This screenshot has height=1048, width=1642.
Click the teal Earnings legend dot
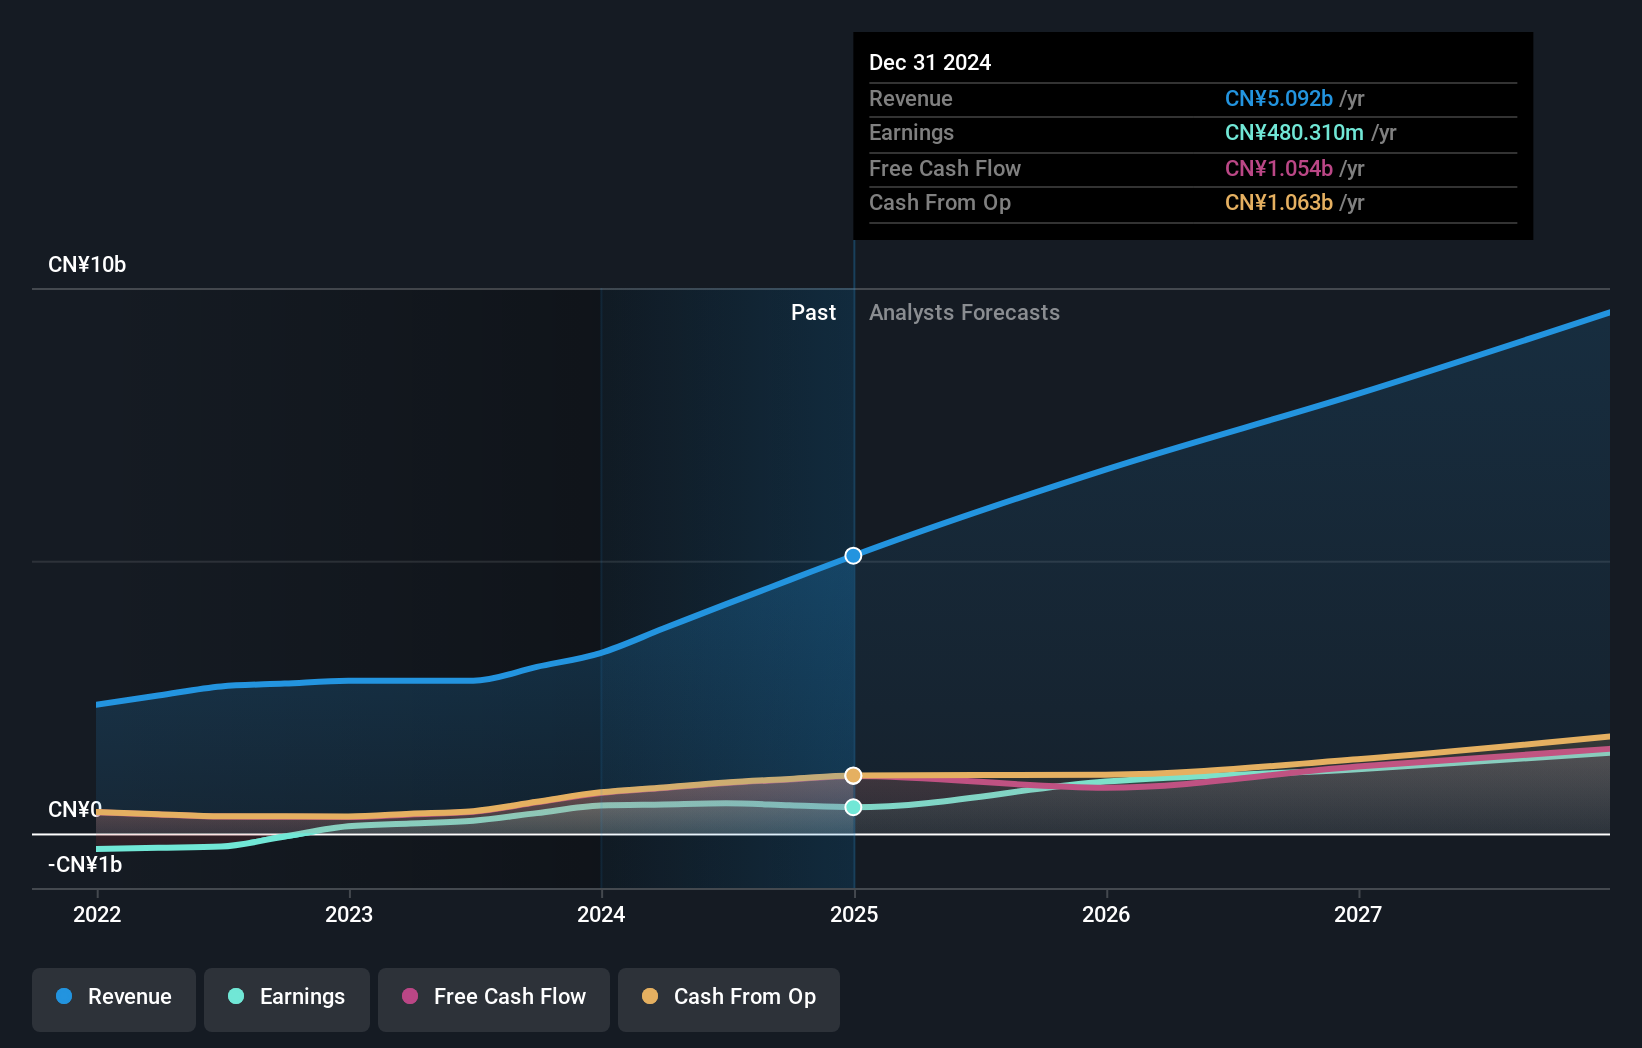click(236, 996)
